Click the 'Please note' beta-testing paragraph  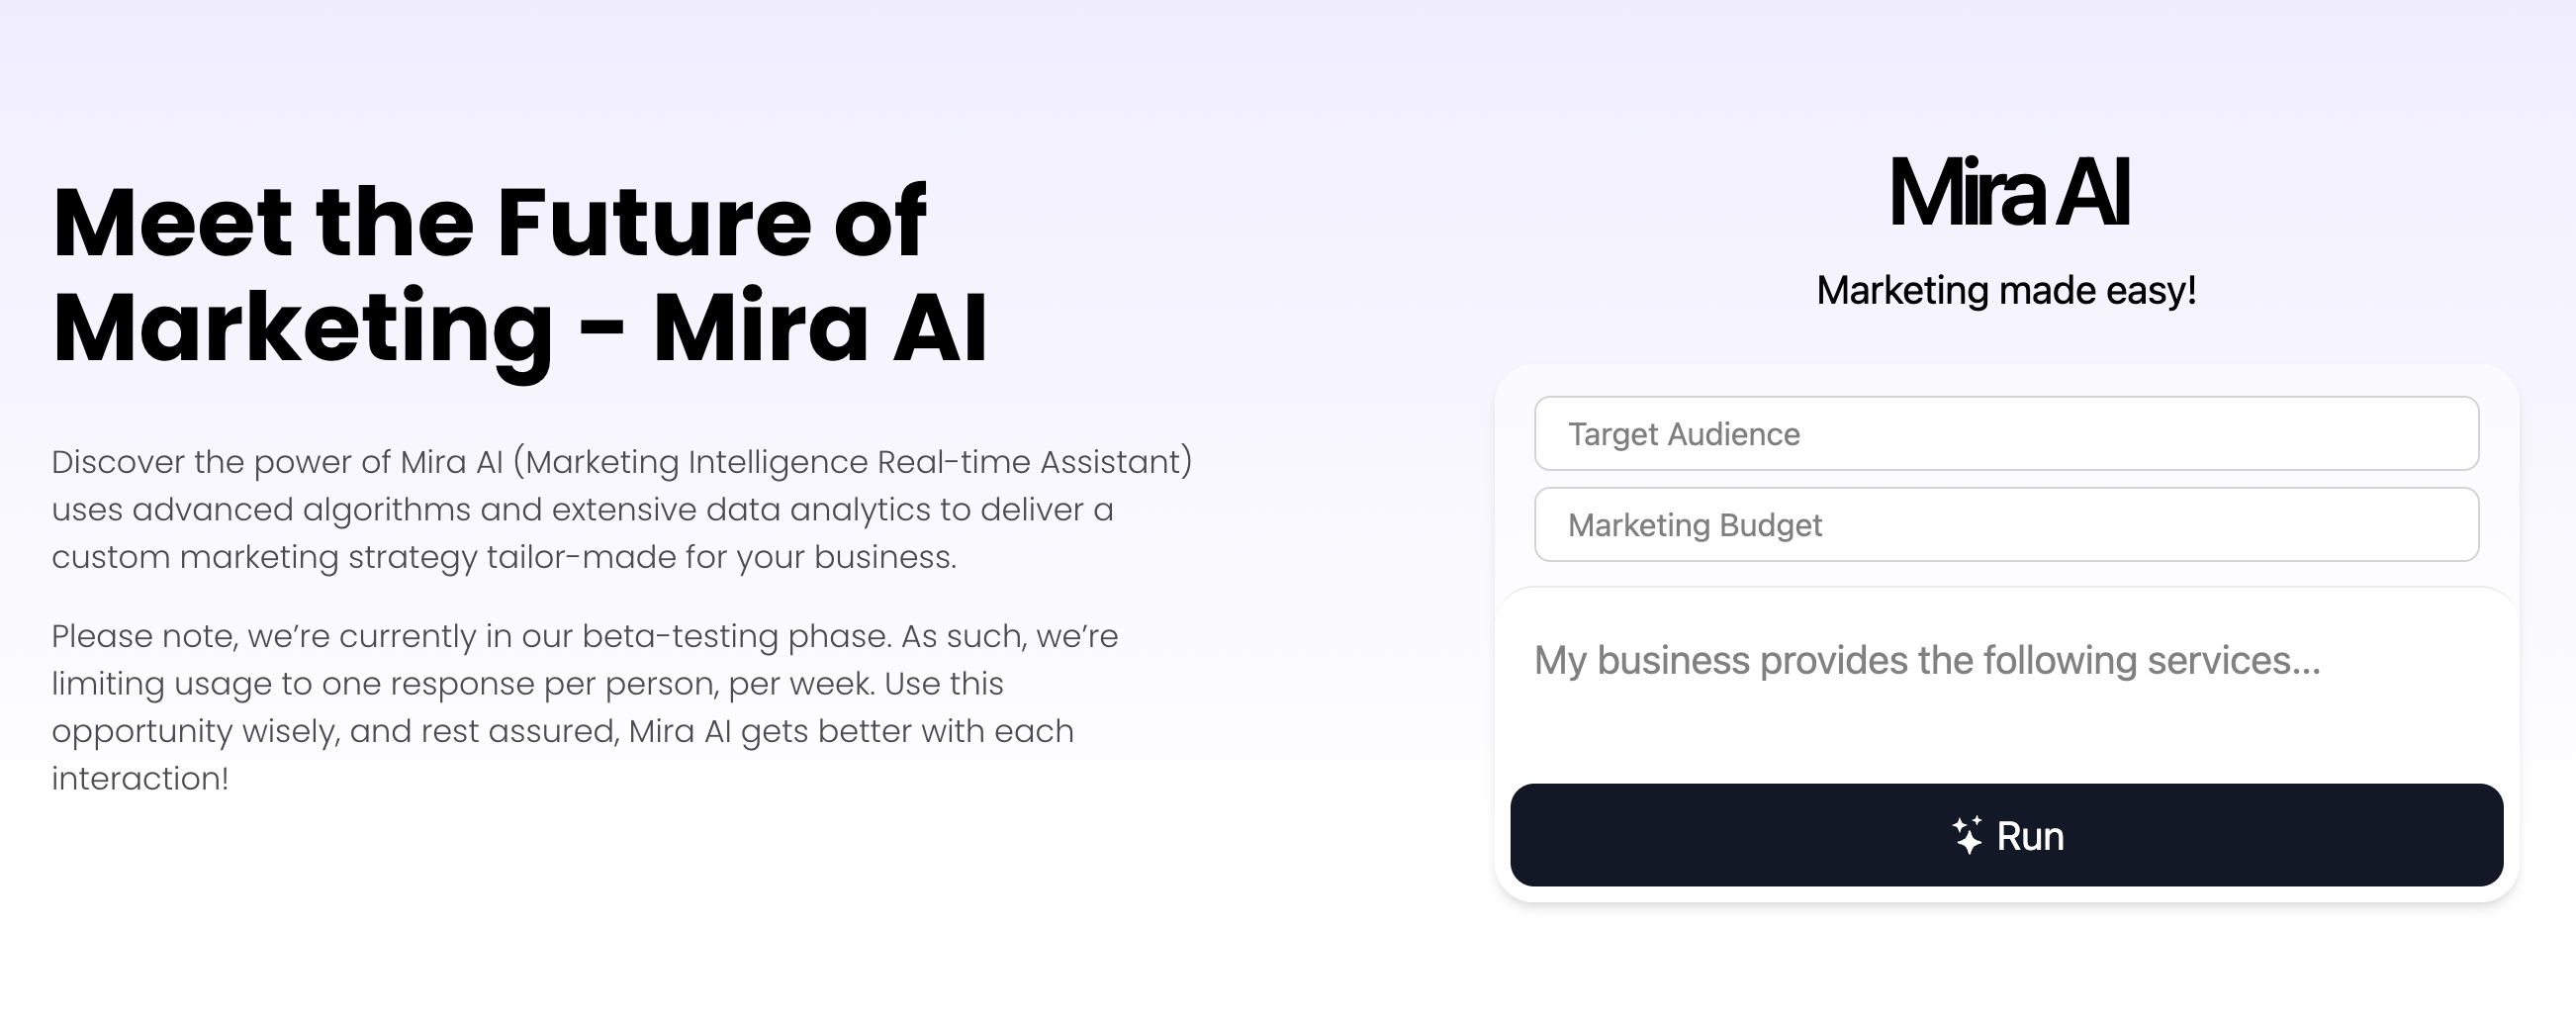584,706
